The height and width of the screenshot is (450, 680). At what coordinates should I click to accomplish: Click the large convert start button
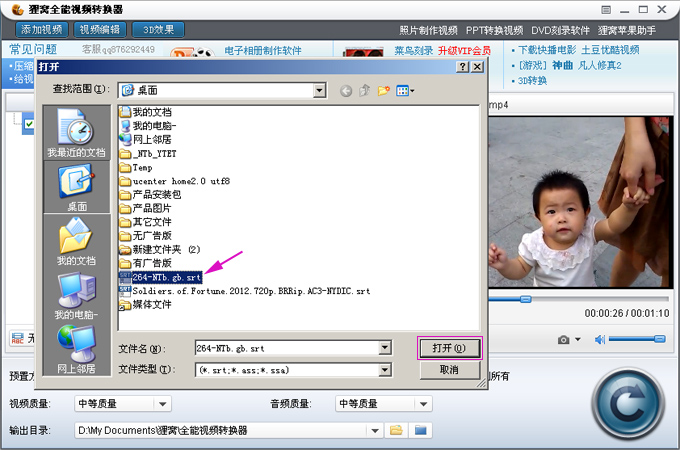tap(628, 404)
